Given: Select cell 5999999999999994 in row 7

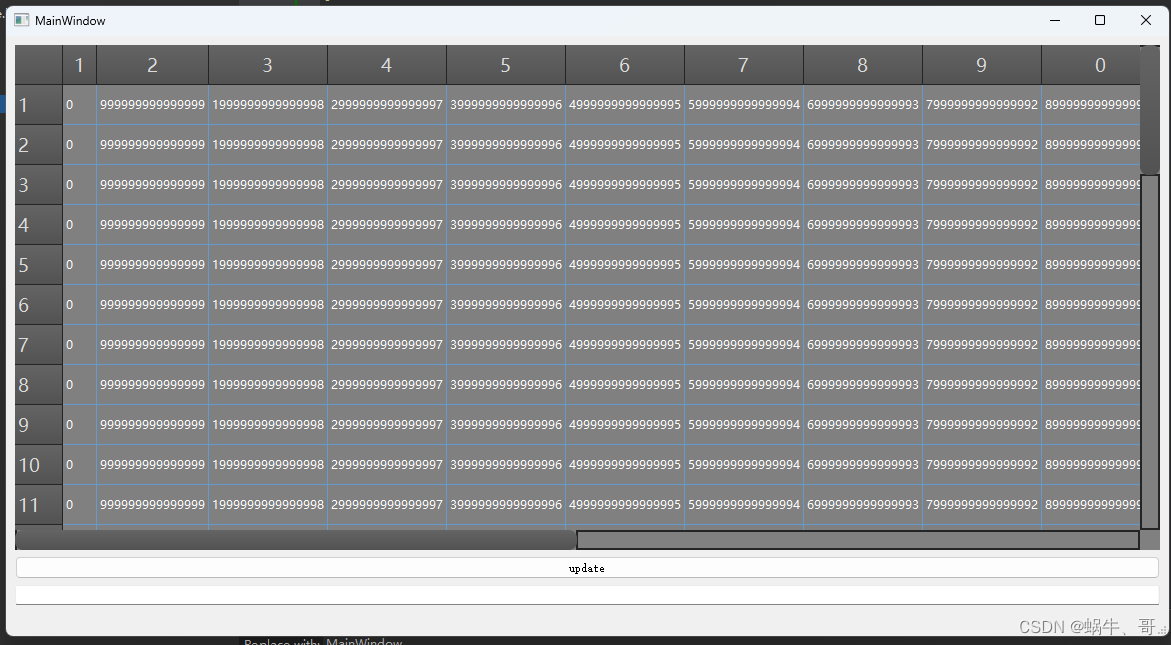Looking at the screenshot, I should (x=743, y=345).
